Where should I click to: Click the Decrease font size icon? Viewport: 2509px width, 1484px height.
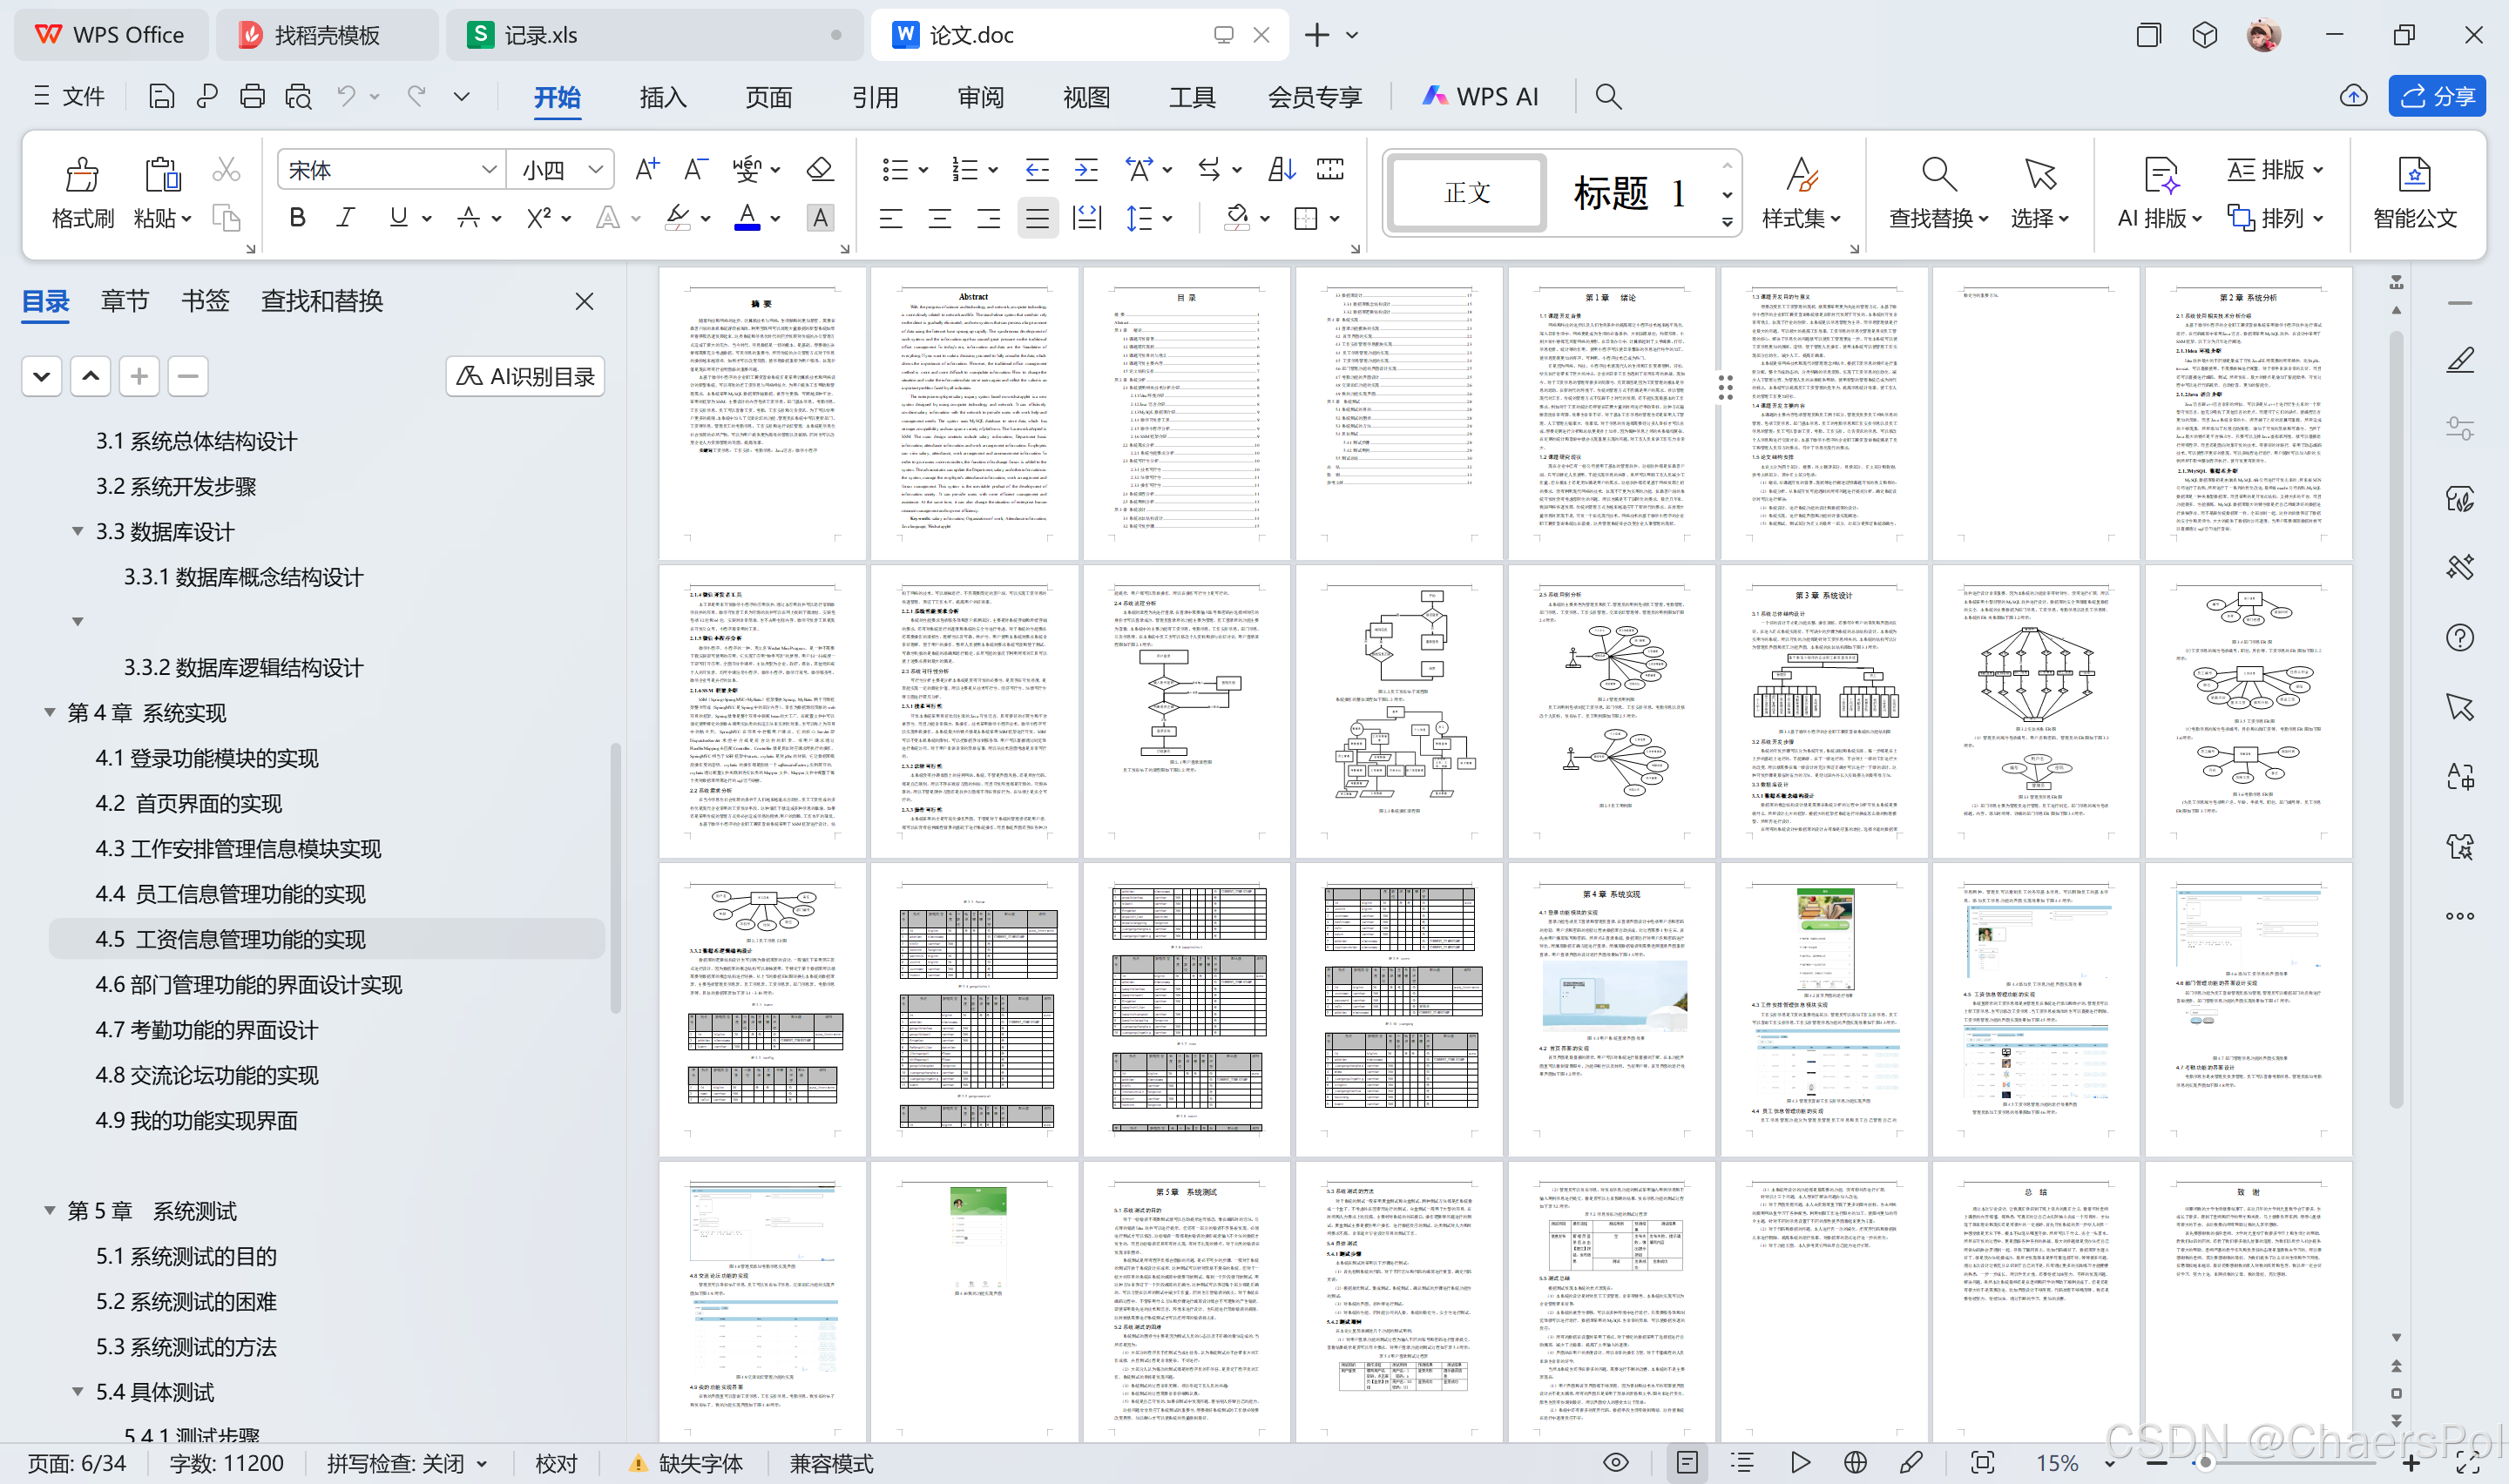[x=696, y=169]
